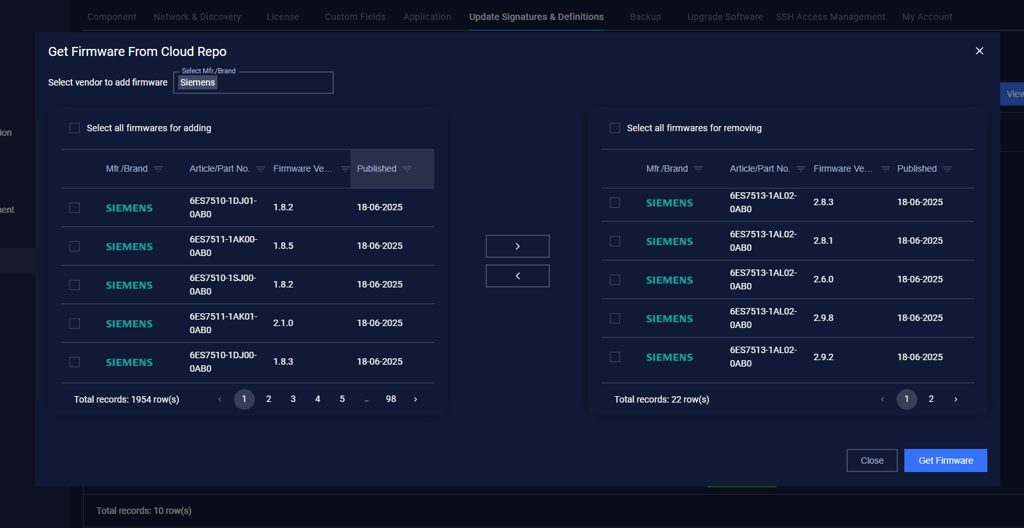This screenshot has width=1024, height=528.
Task: Switch to the Backup tab
Action: 645,17
